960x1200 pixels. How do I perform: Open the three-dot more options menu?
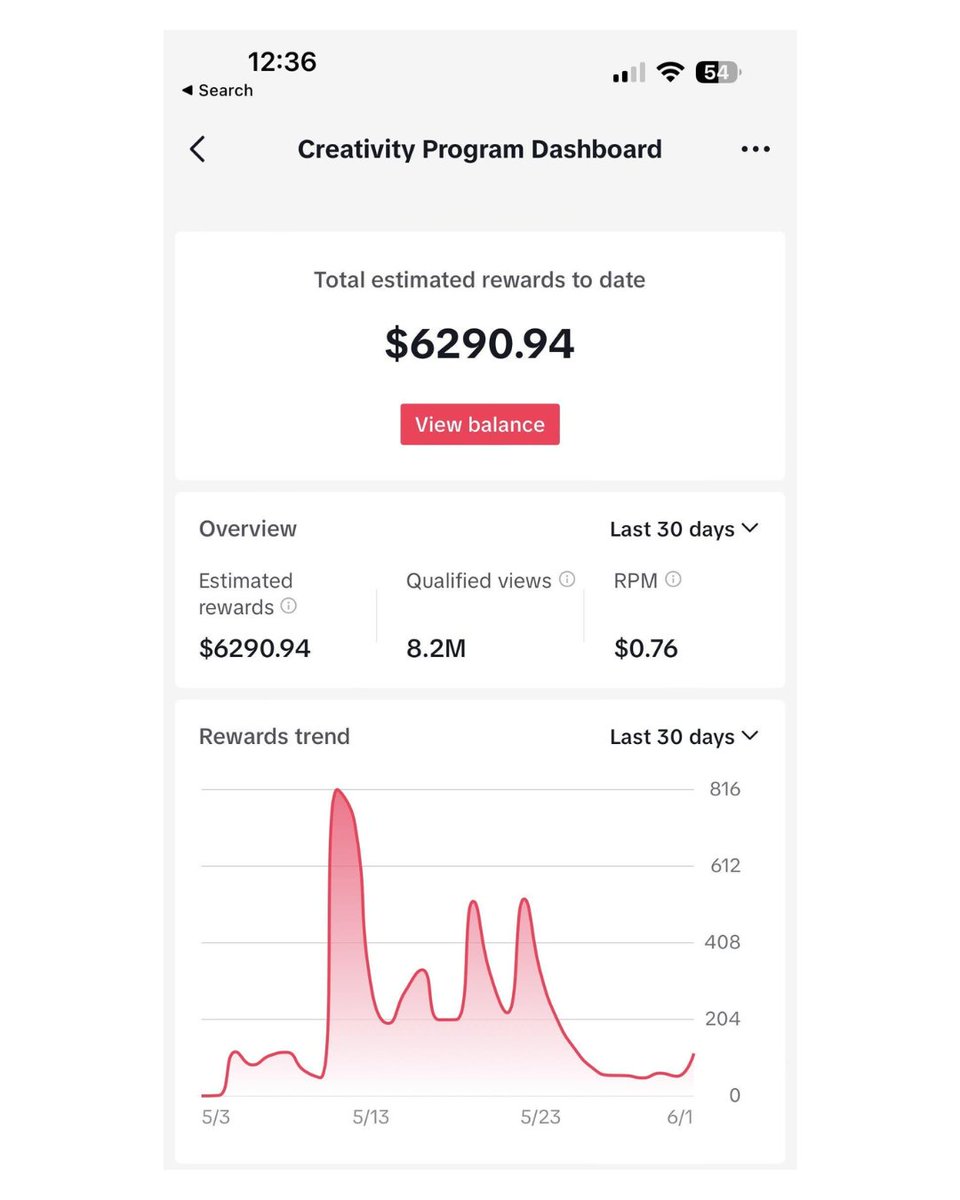point(755,149)
